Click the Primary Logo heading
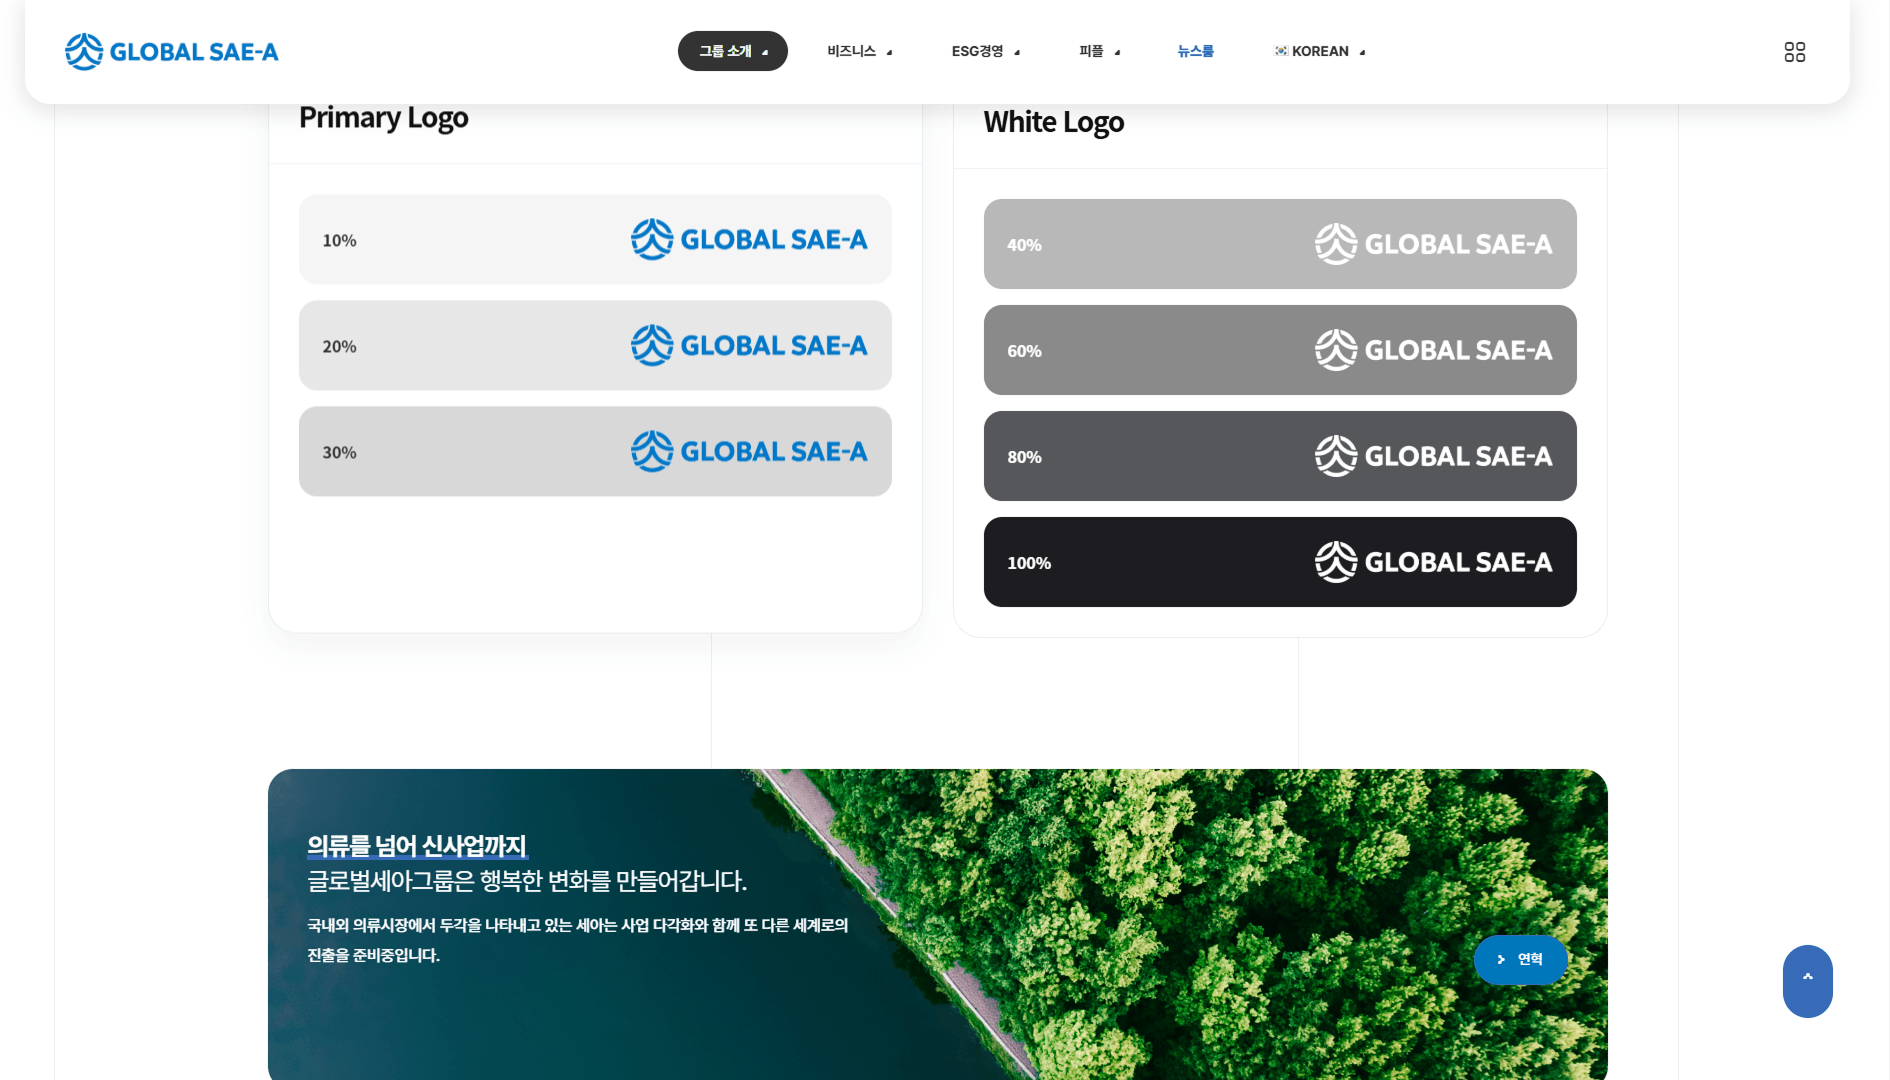The height and width of the screenshot is (1080, 1890). click(384, 118)
